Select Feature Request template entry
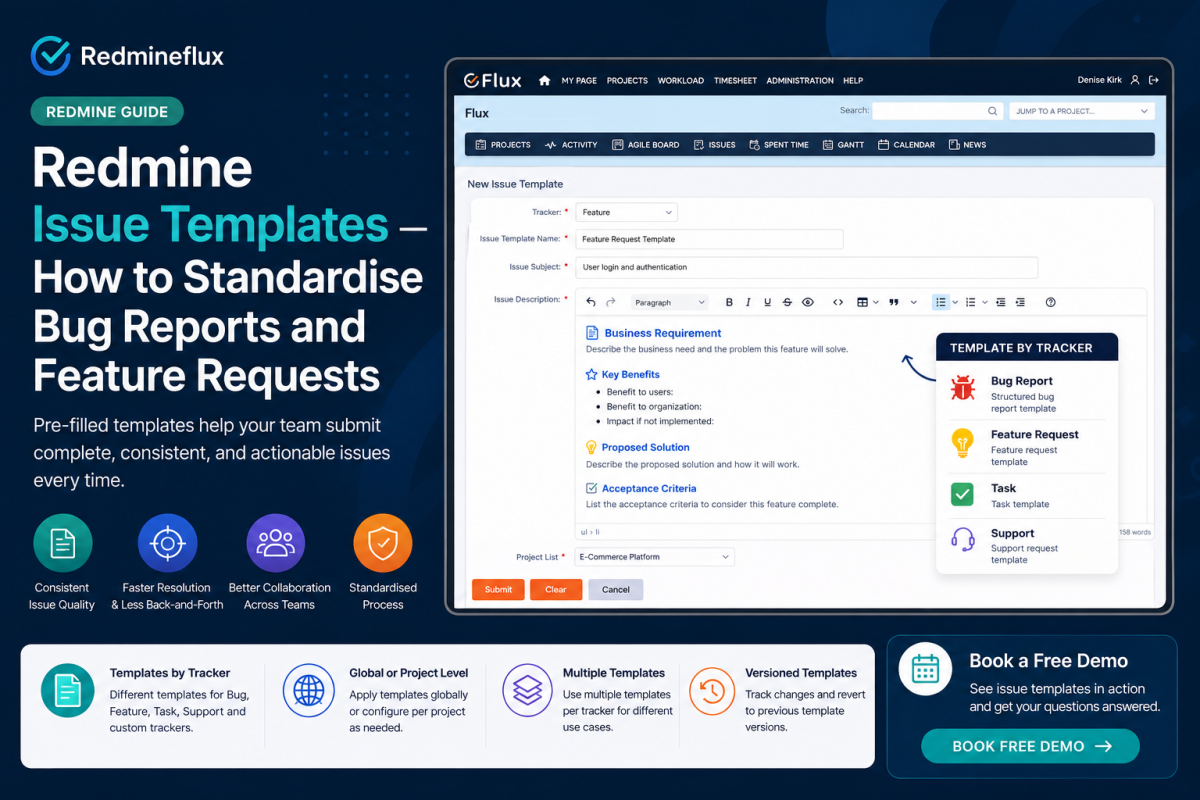 [1026, 447]
